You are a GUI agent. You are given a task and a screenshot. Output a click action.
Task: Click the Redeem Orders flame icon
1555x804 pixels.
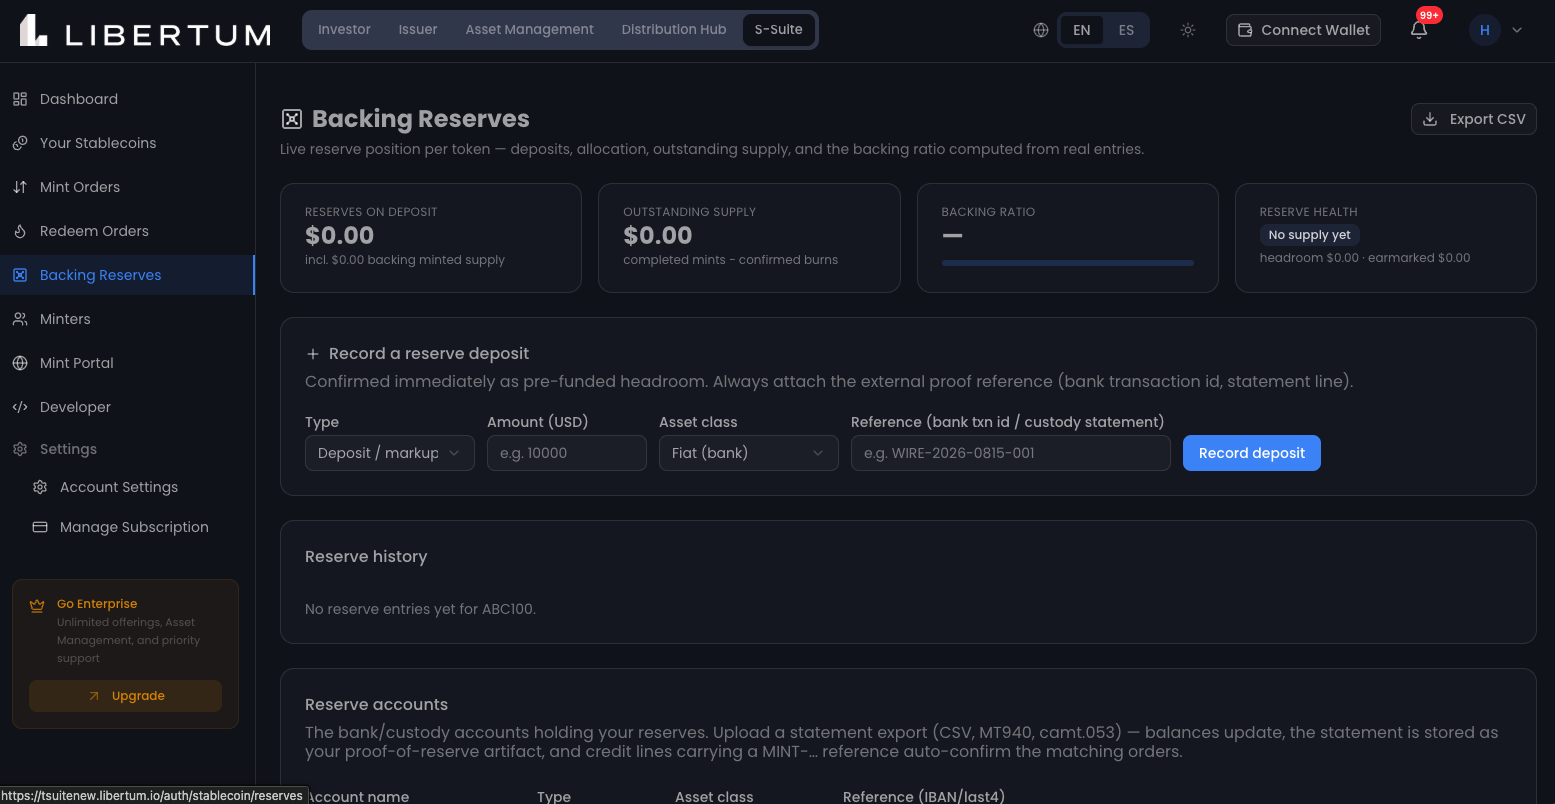20,231
